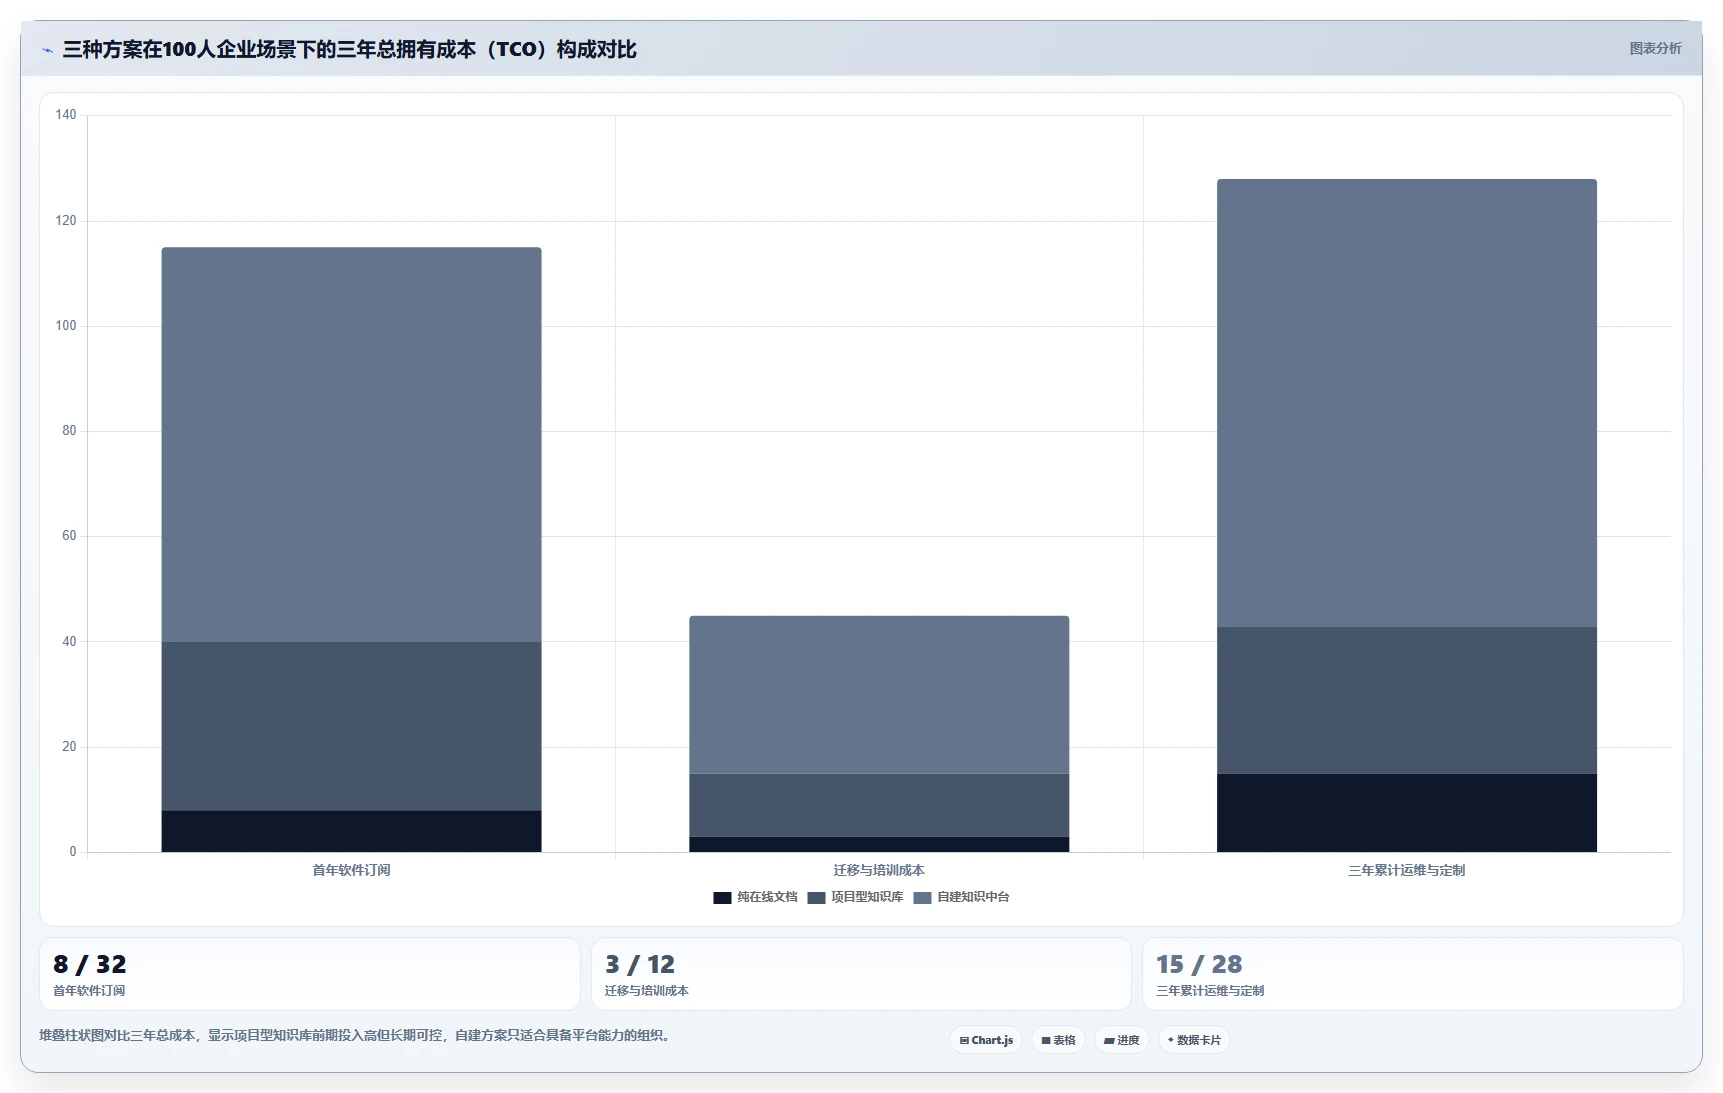Viewport: 1723px width, 1093px height.
Task: Click the y-axis tick label 20
Action: coord(69,747)
